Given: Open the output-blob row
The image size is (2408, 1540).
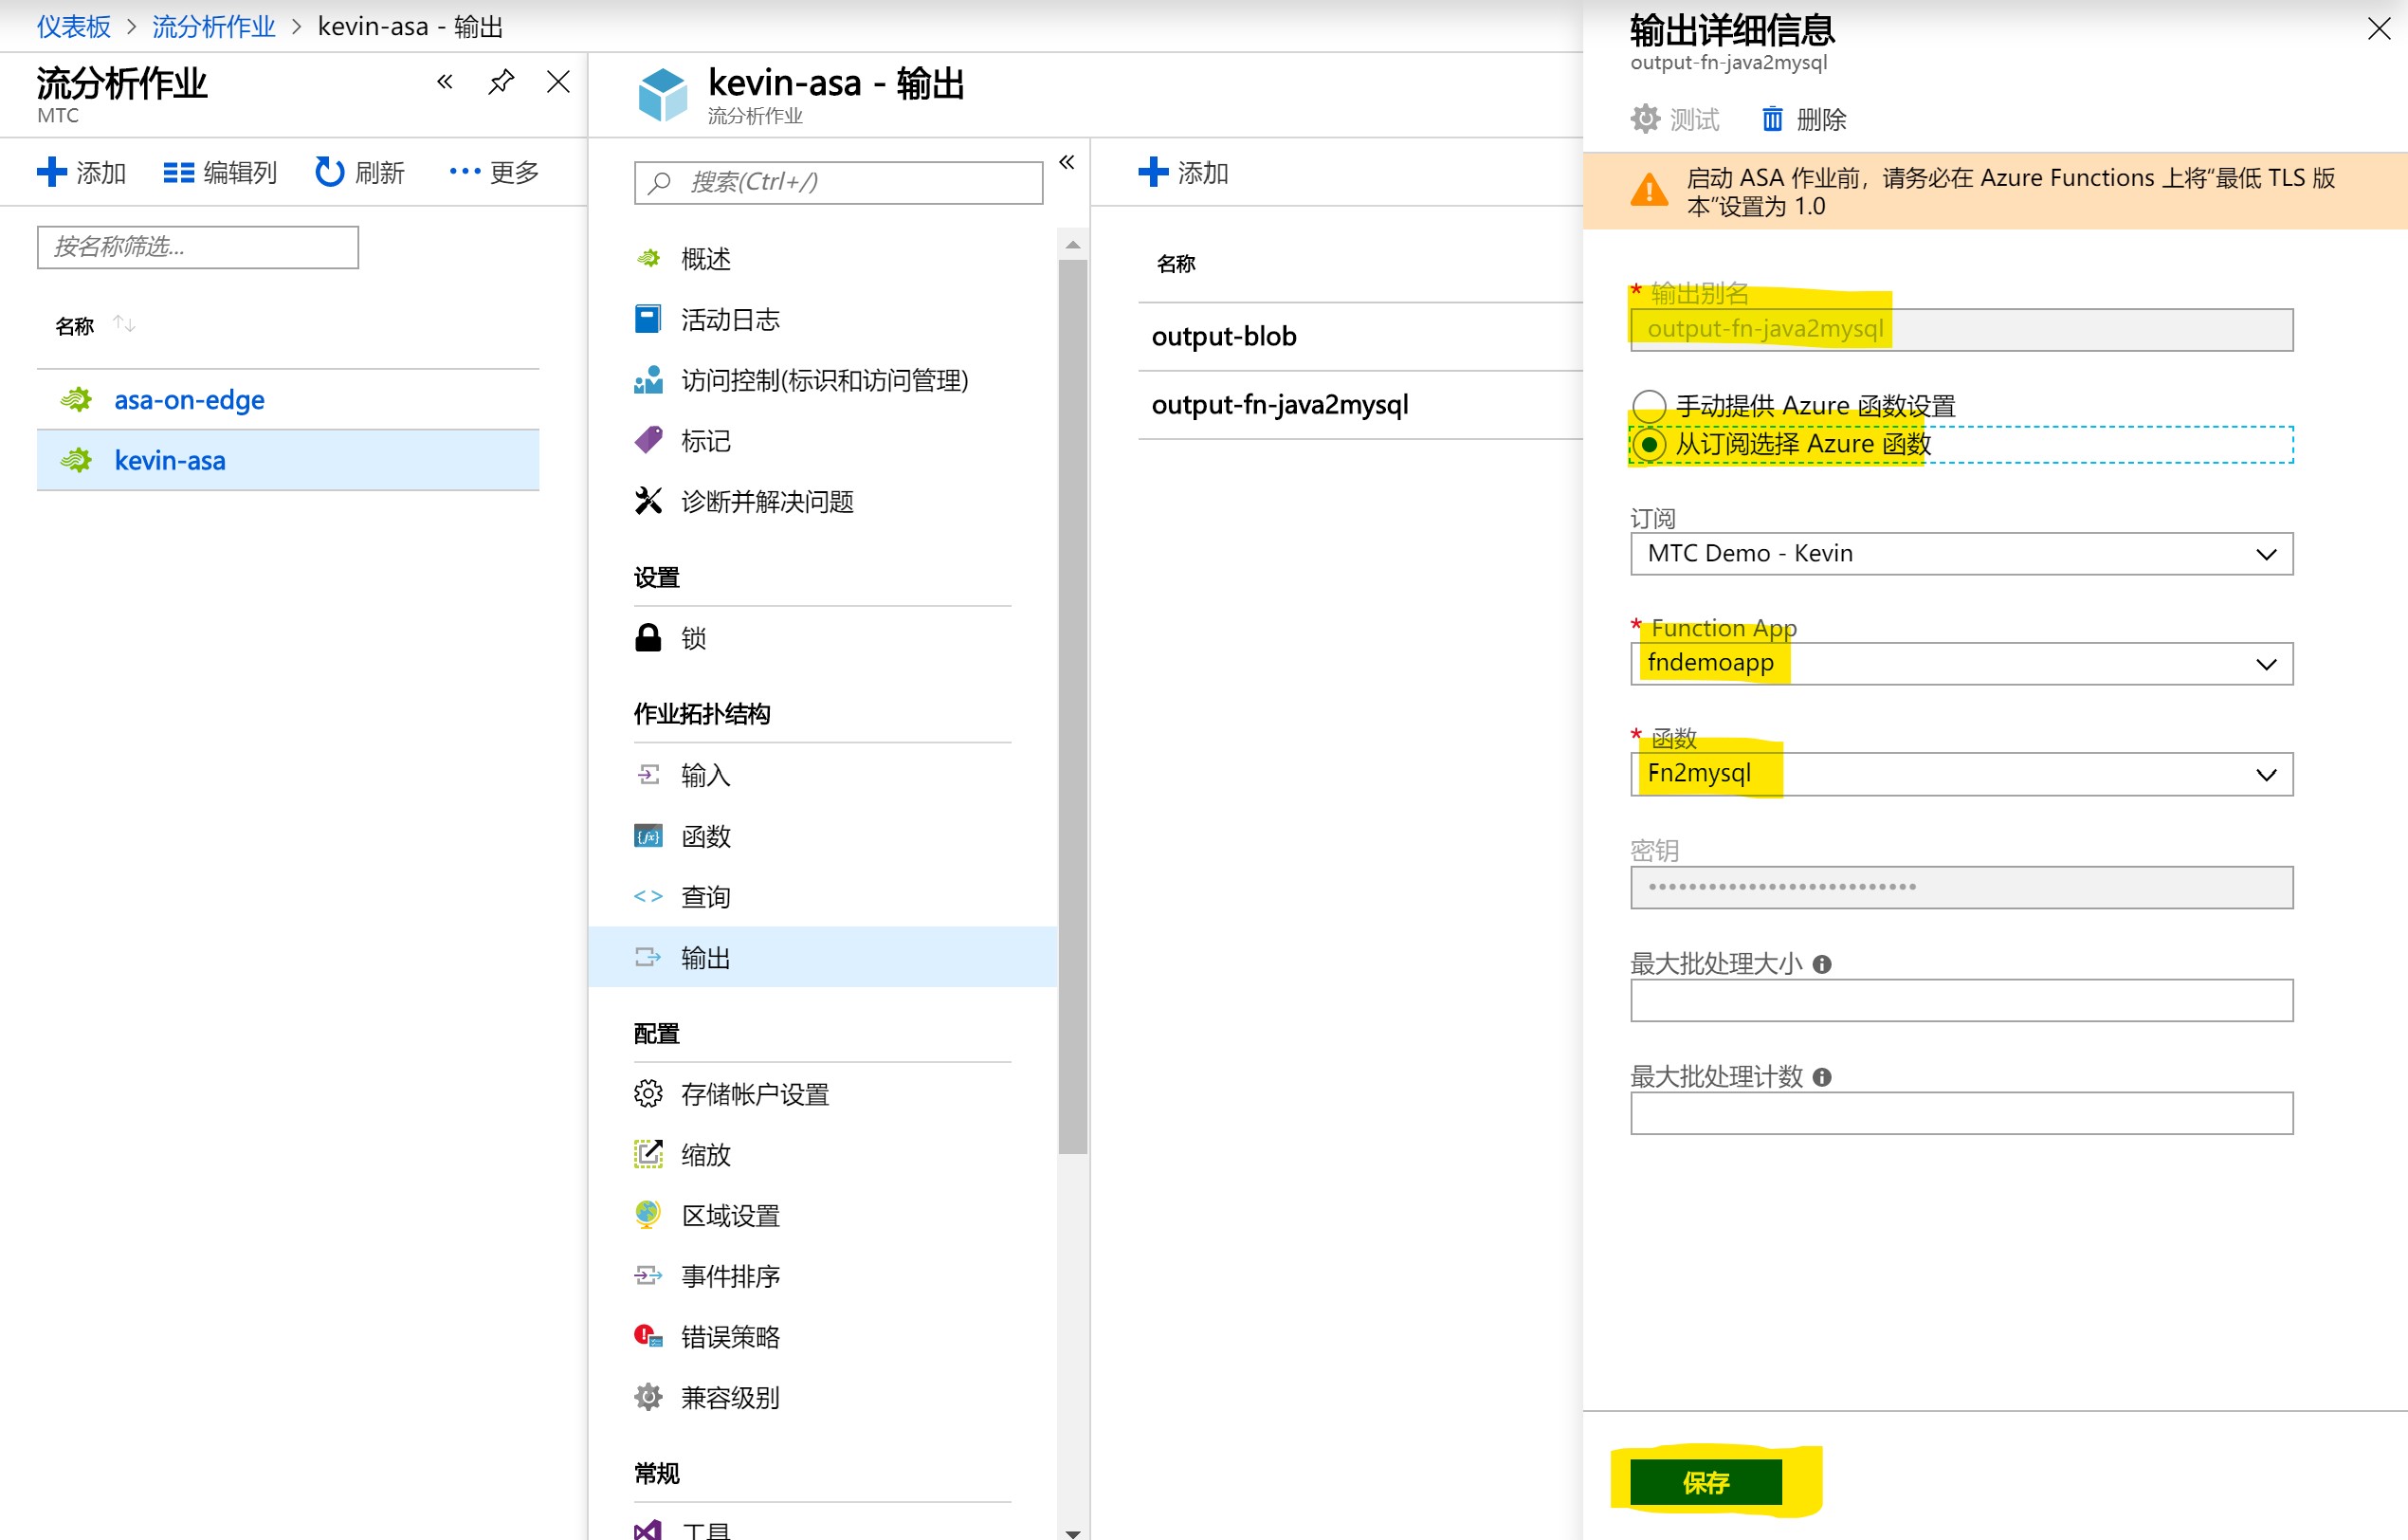Looking at the screenshot, I should coord(1360,337).
